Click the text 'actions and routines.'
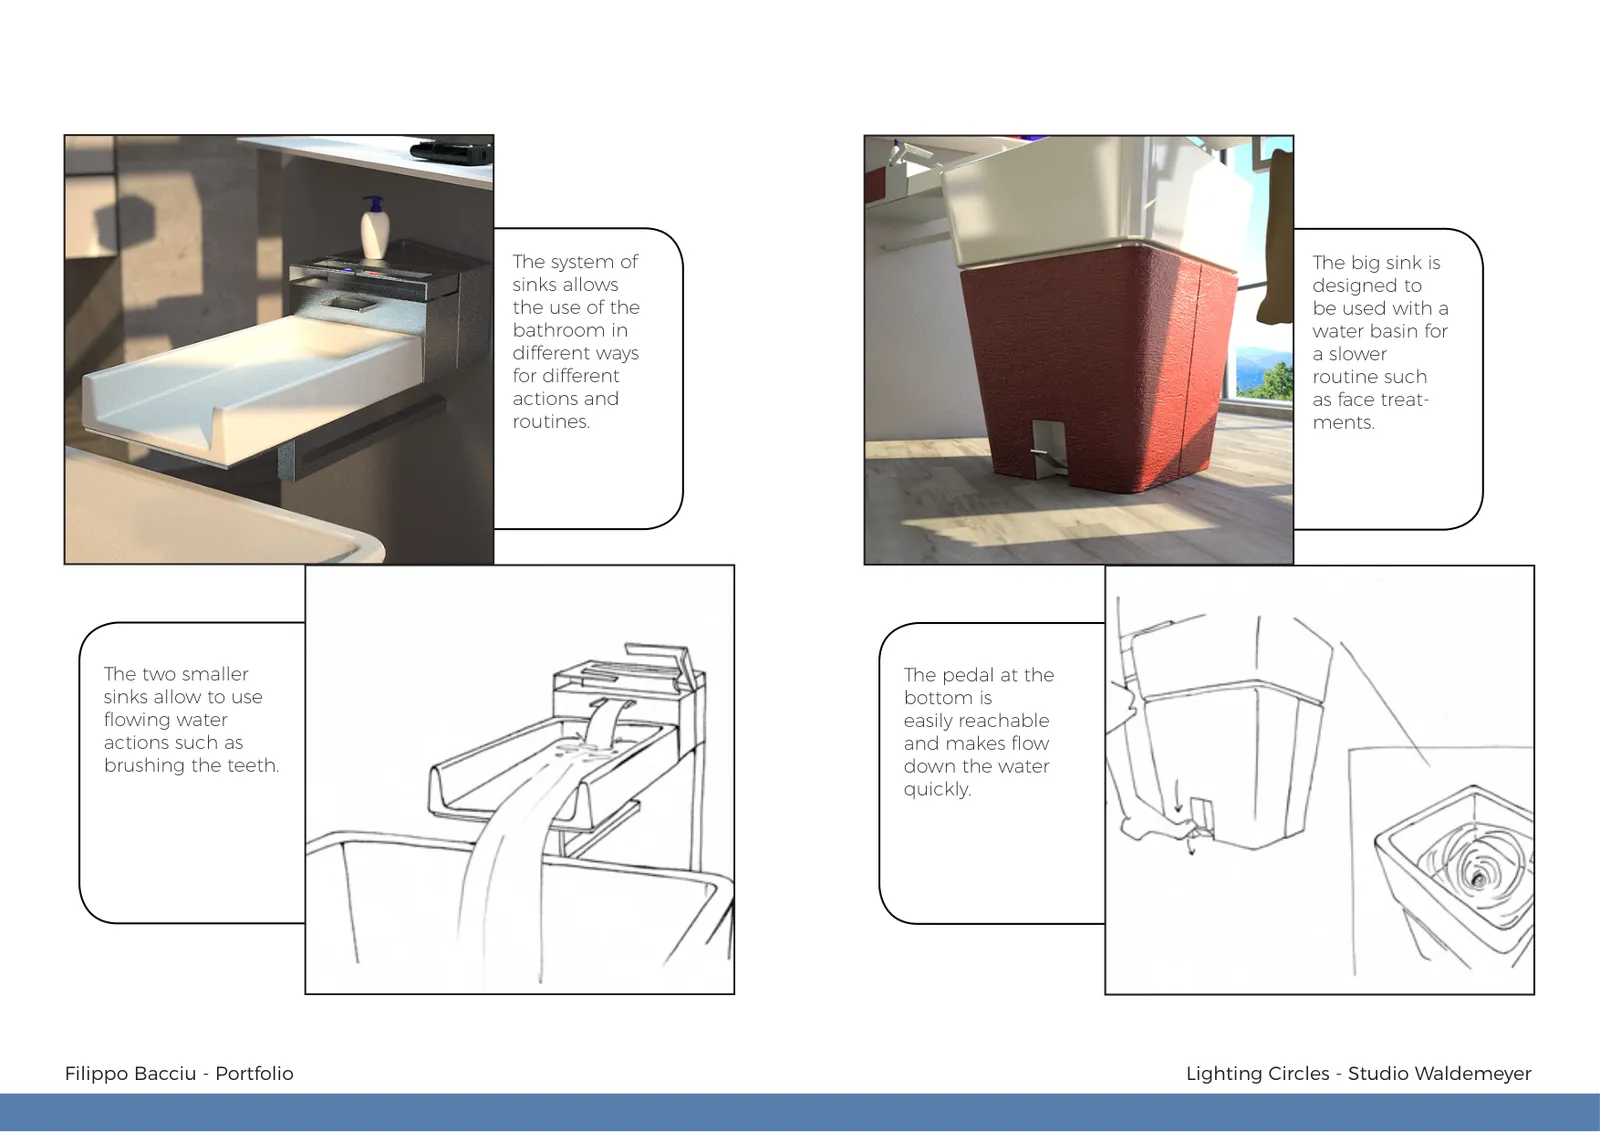The image size is (1600, 1132). click(x=565, y=410)
